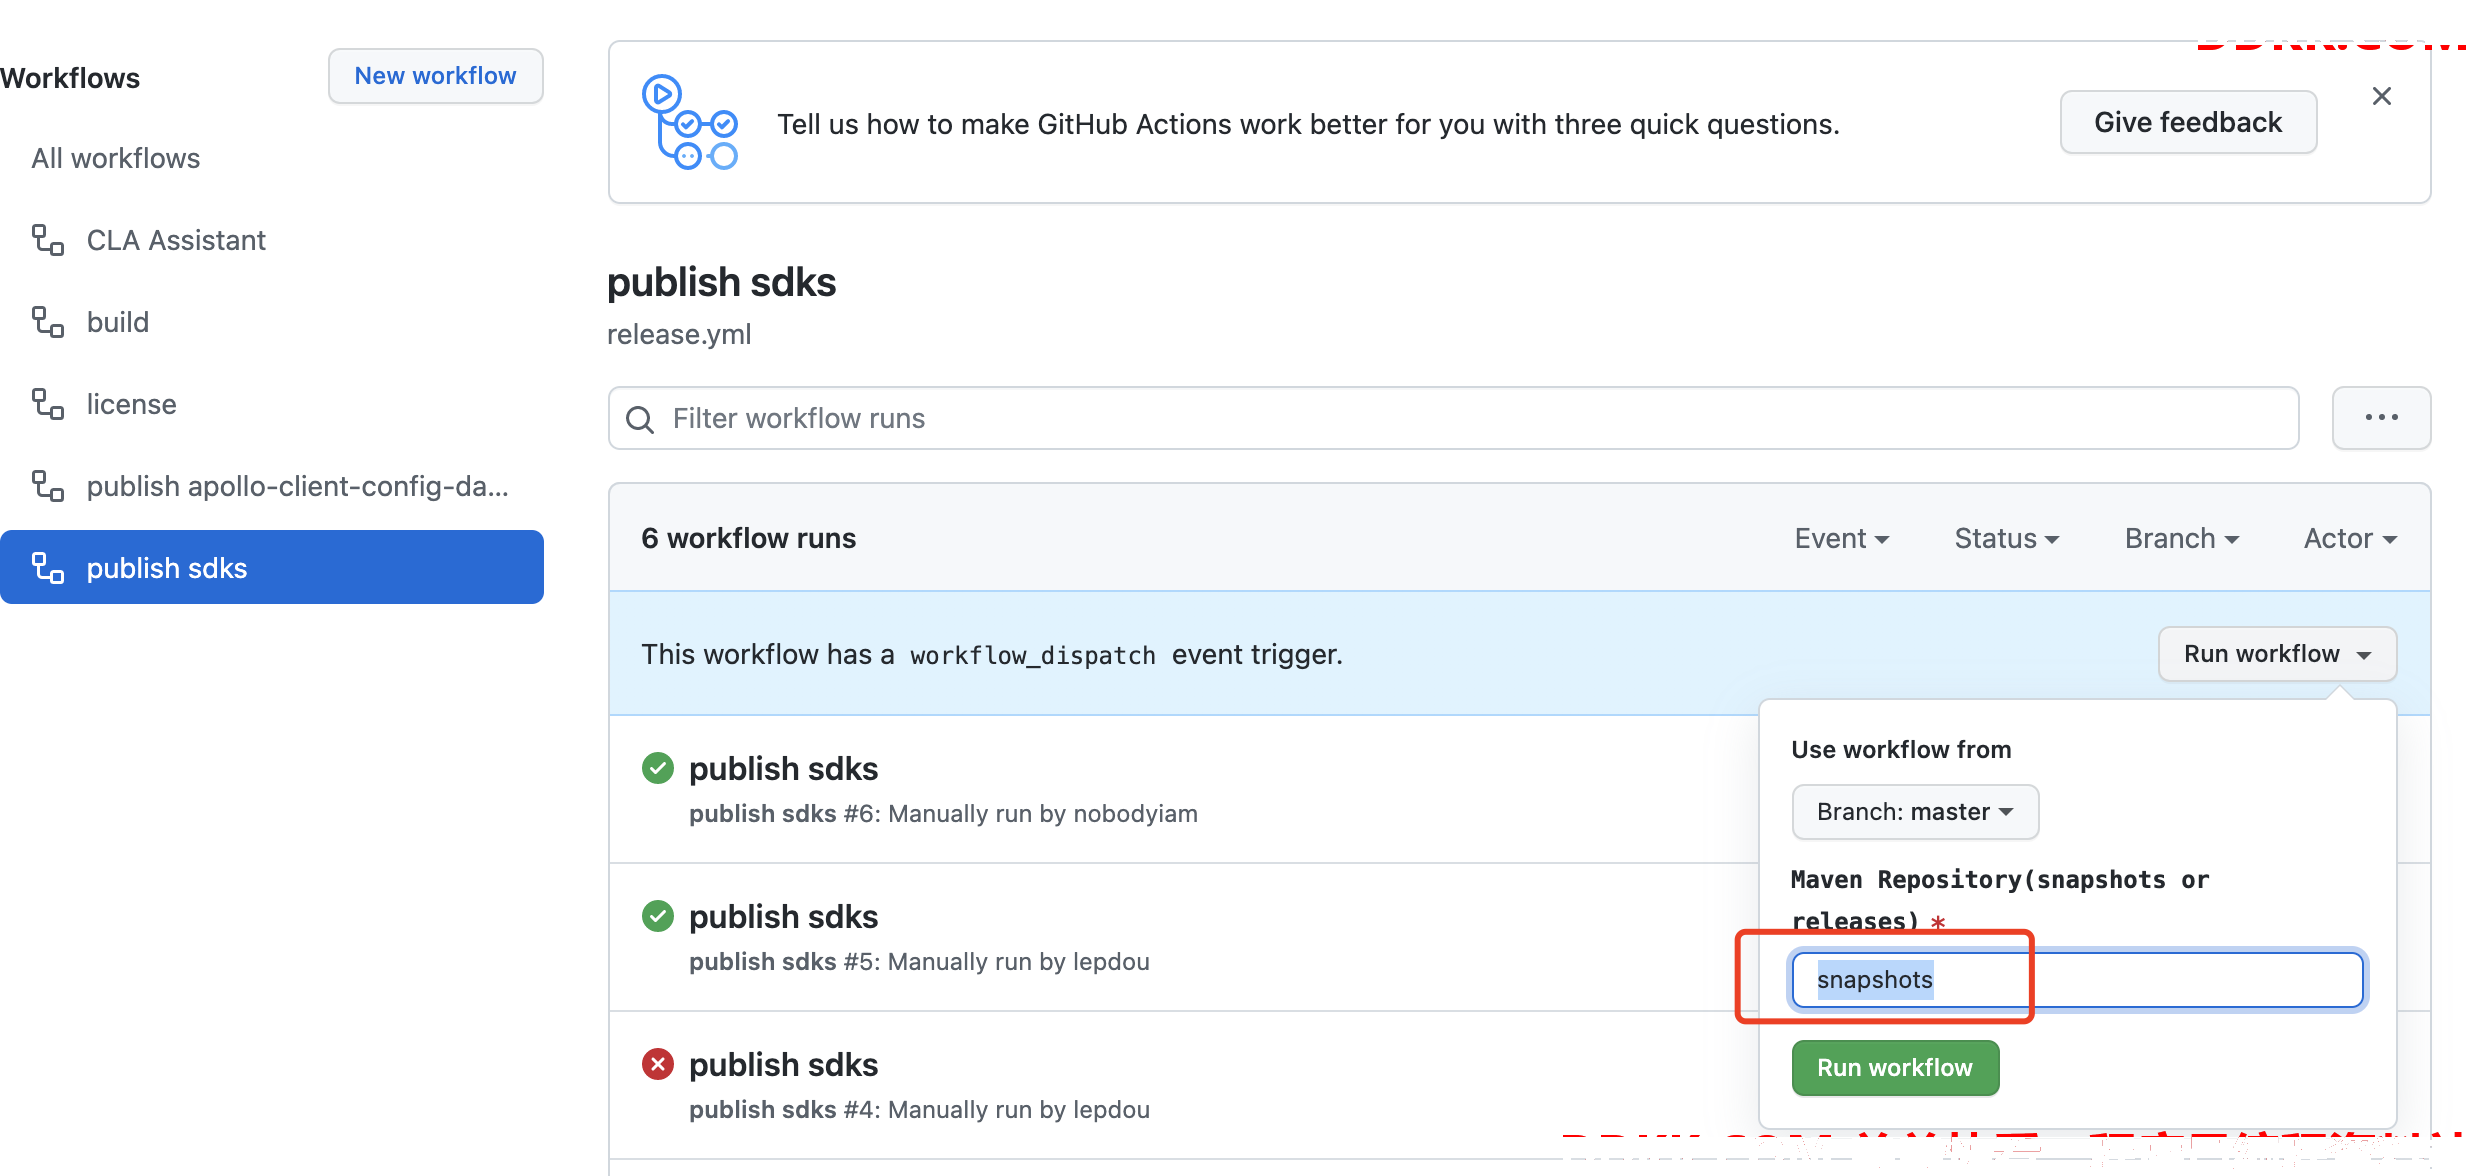Click the New workflow button
This screenshot has height=1176, width=2472.
pyautogui.click(x=436, y=76)
